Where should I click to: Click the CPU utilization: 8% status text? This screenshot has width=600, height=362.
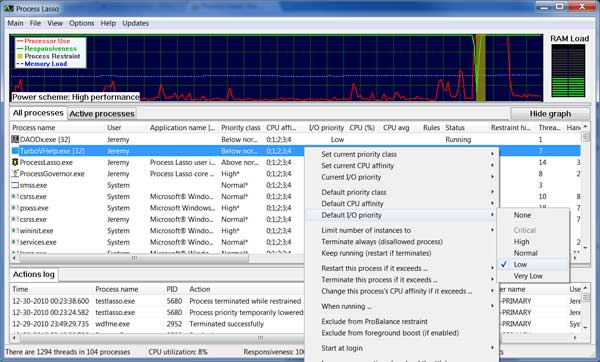178,352
